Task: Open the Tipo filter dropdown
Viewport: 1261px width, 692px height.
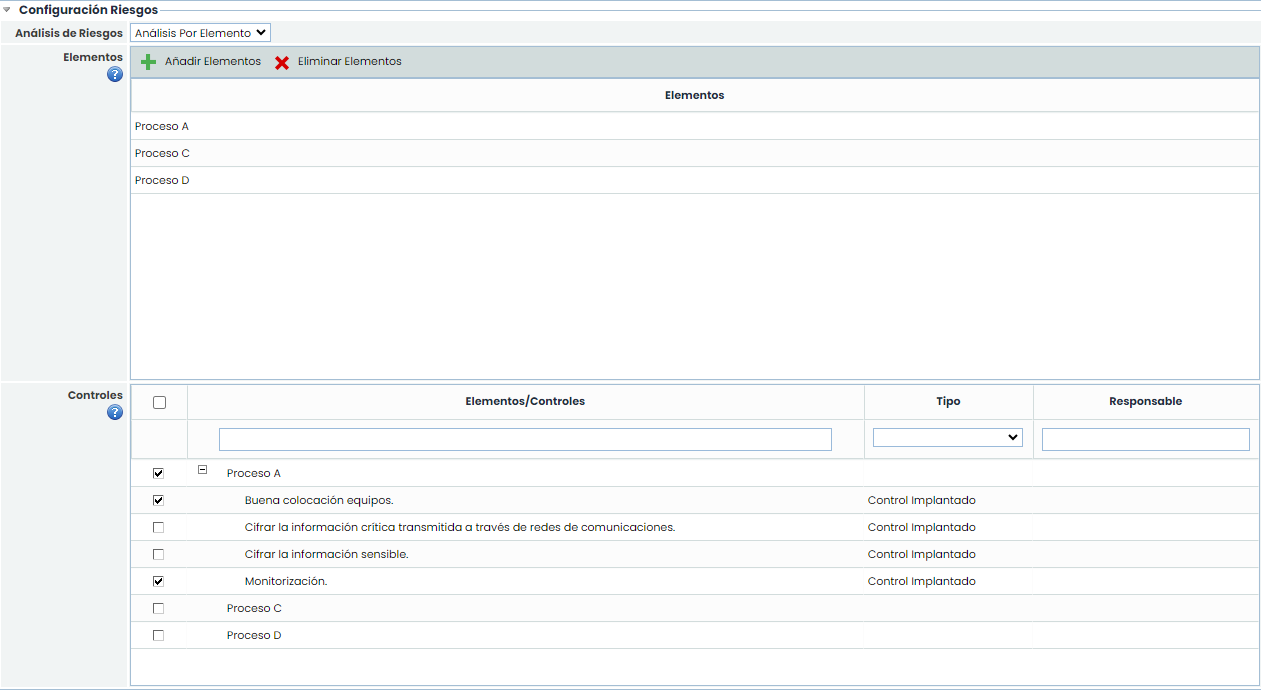Action: pos(947,438)
